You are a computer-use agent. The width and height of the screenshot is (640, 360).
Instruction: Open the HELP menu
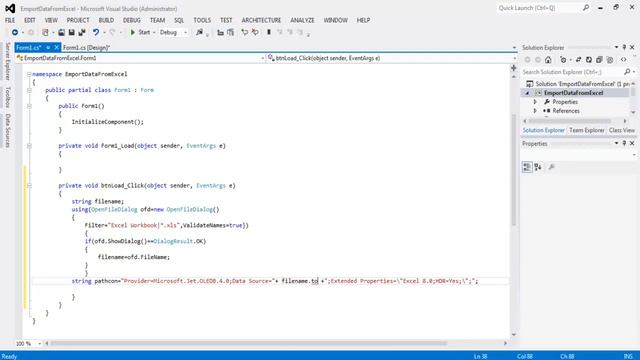pyautogui.click(x=363, y=20)
